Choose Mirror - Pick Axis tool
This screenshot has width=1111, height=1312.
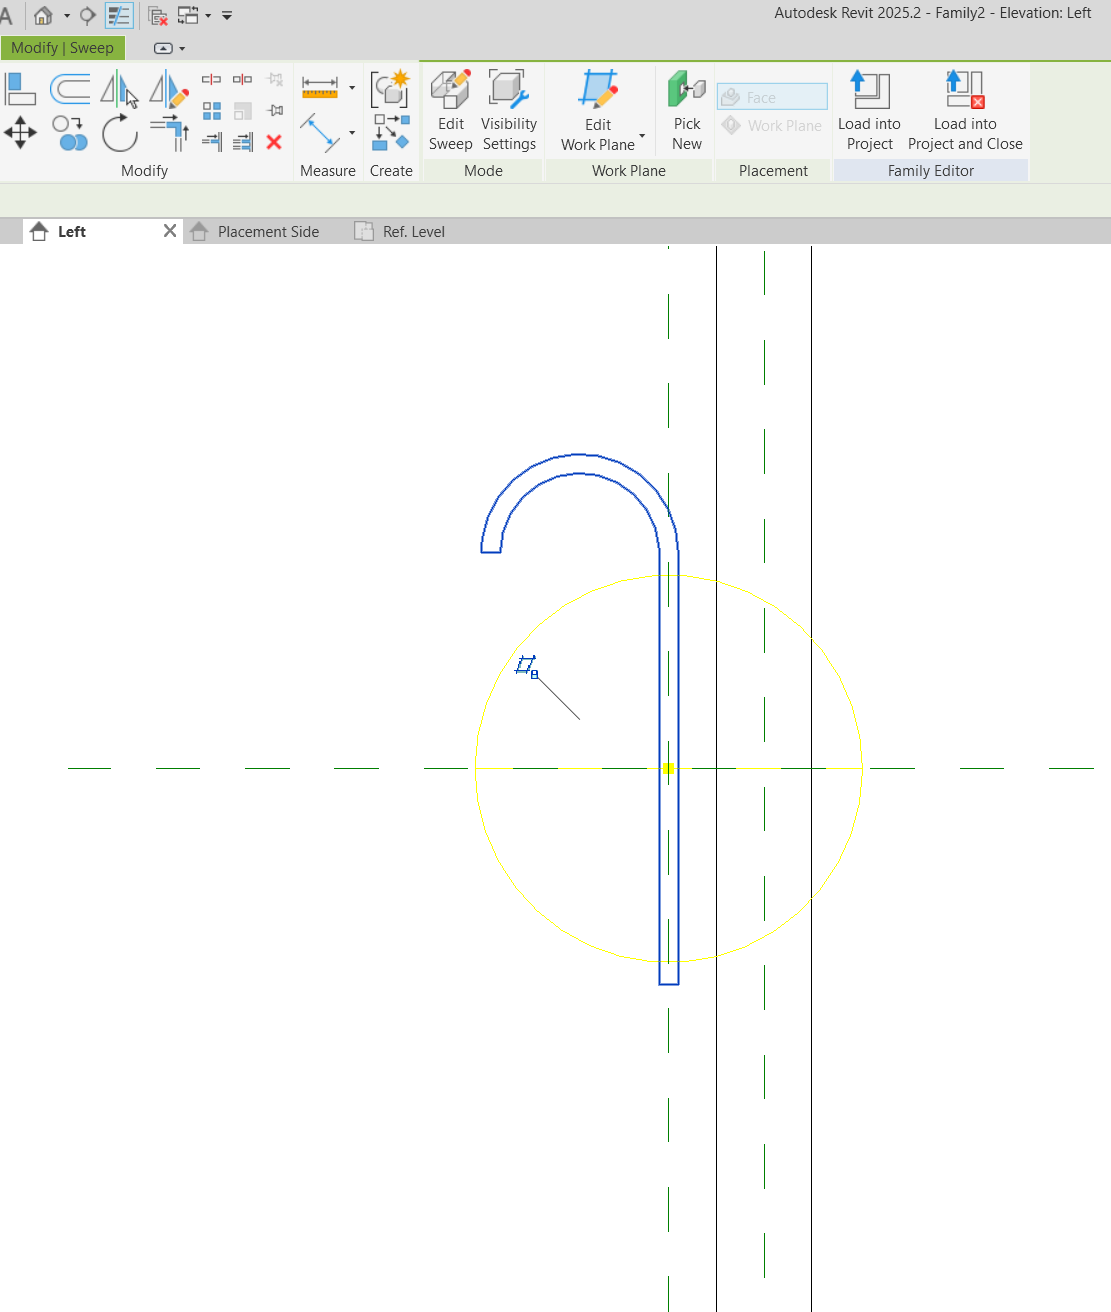(x=119, y=89)
